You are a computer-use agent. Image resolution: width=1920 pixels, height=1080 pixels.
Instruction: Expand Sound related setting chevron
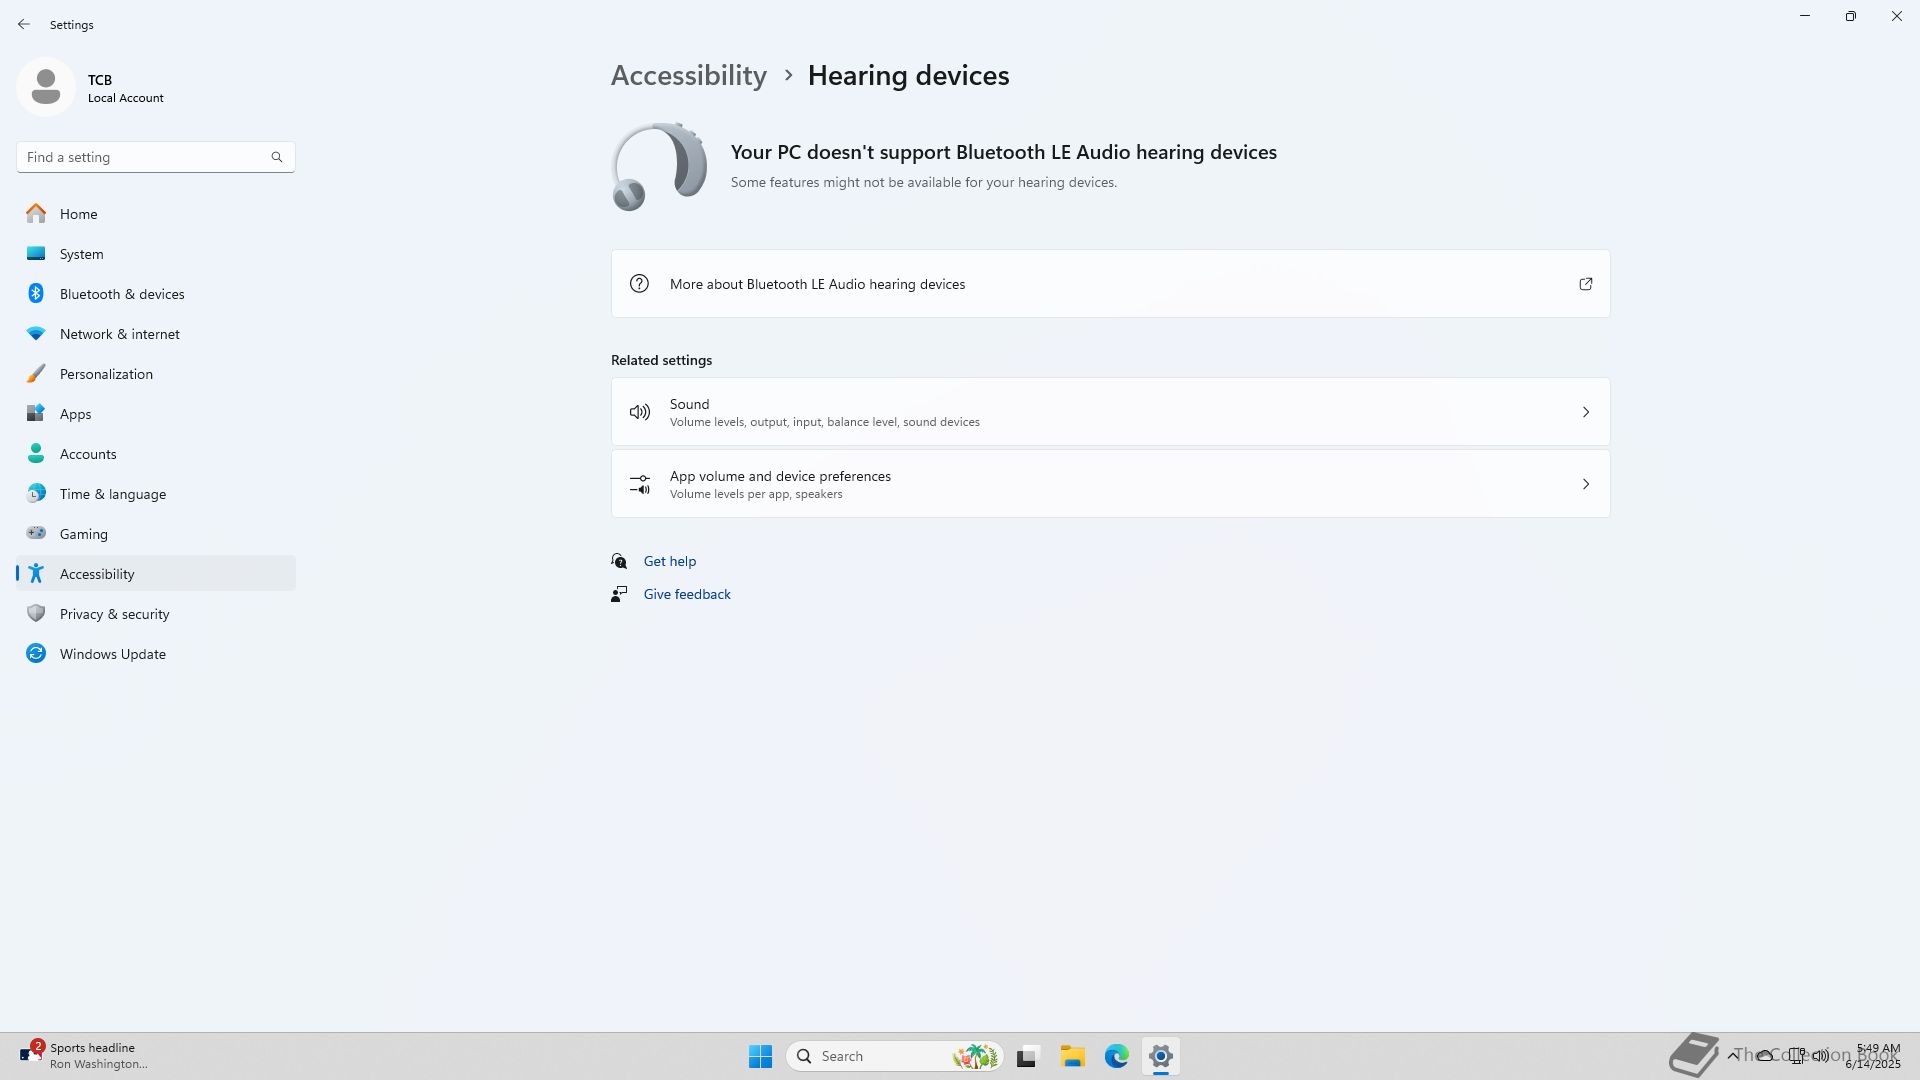coord(1585,412)
